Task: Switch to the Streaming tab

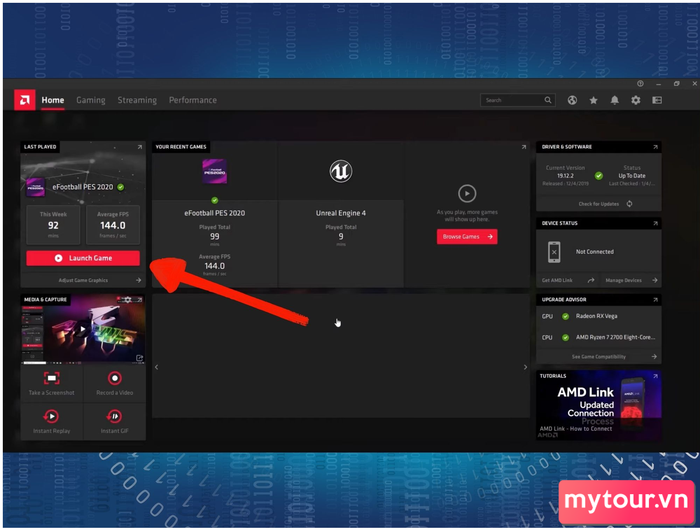Action: [x=137, y=100]
